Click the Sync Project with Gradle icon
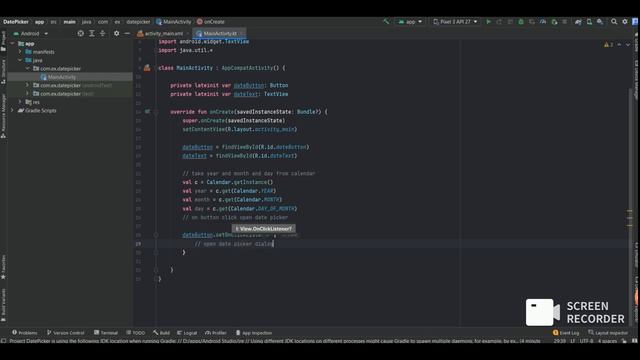Screen dimensions: 640x360 click(x=578, y=22)
